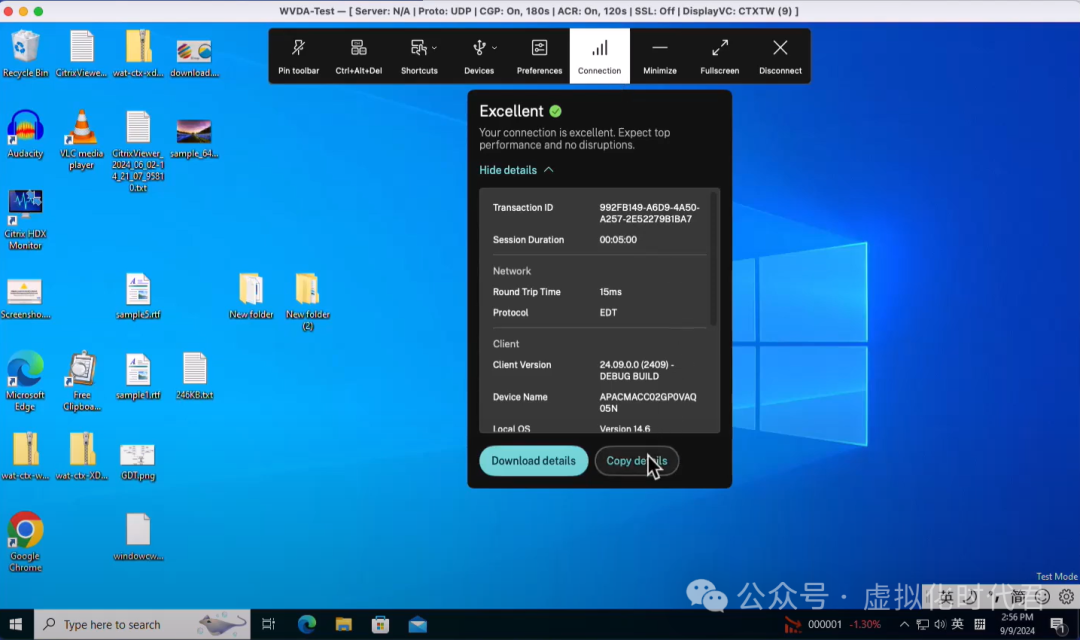Select the Audacity desktop shortcut
The image size is (1080, 640).
(25, 134)
